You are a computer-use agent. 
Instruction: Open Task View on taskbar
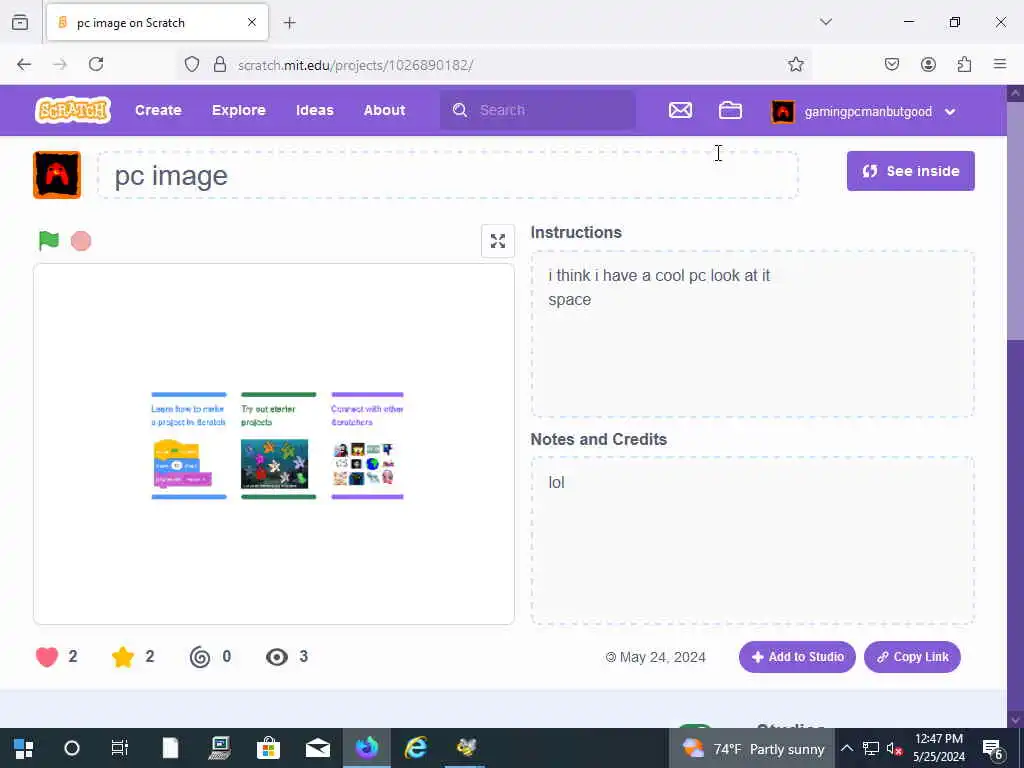[120, 748]
